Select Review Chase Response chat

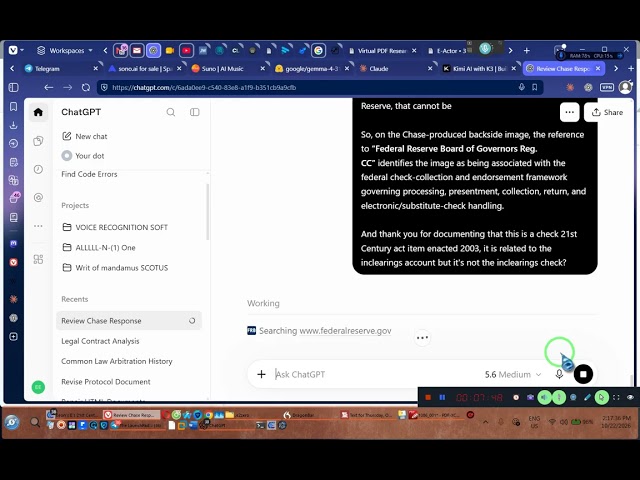[129, 321]
